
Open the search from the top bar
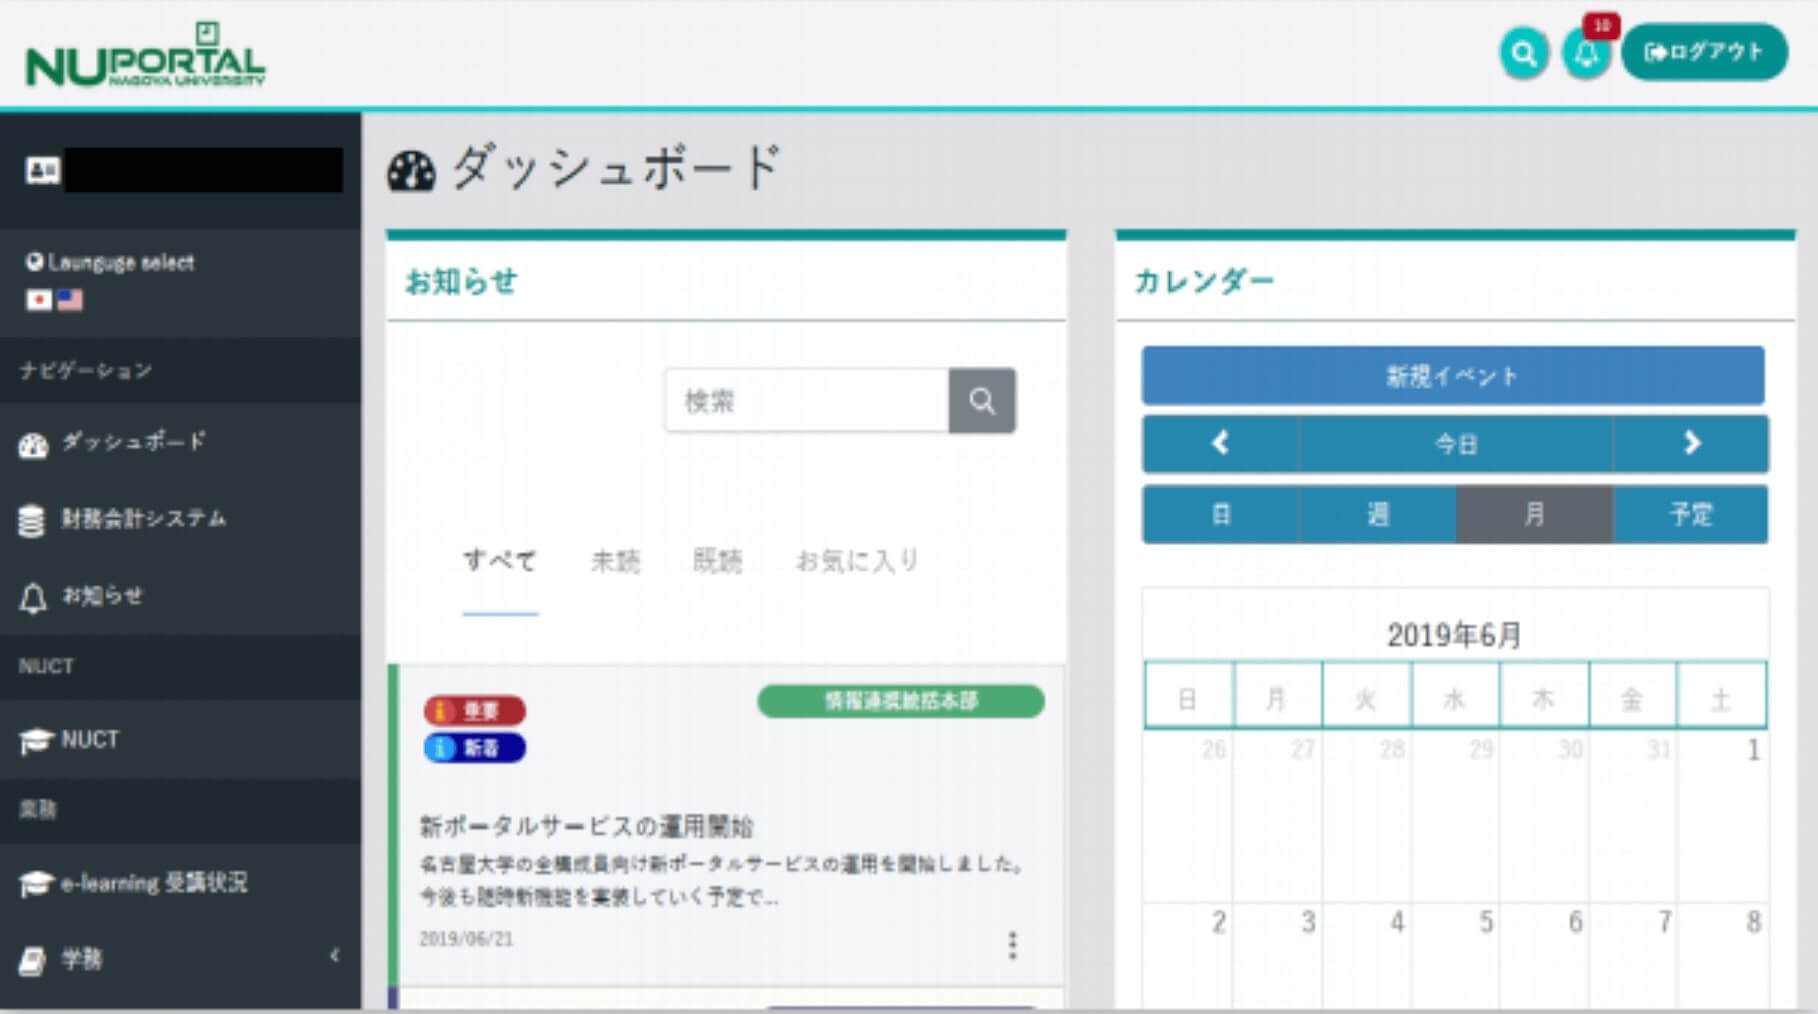[x=1523, y=53]
